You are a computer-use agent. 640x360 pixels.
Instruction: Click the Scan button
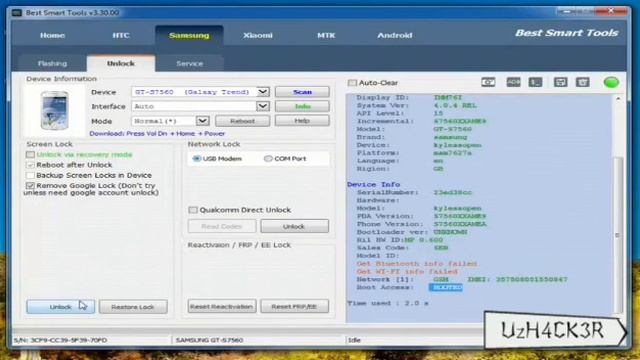[302, 92]
